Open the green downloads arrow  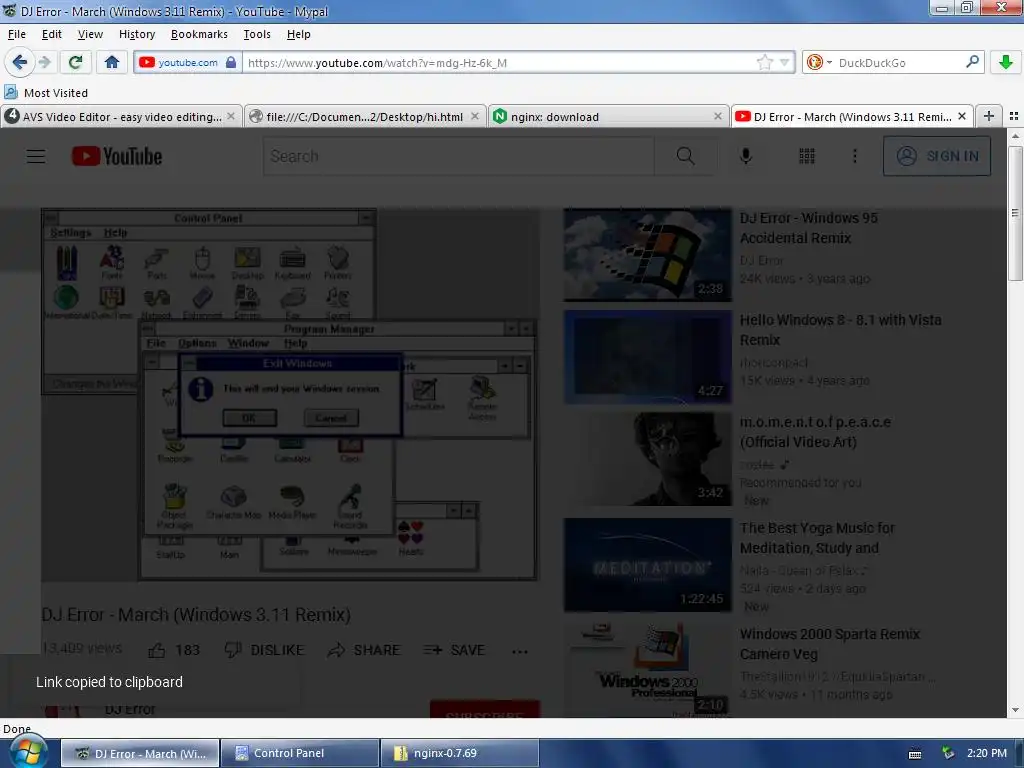(x=1006, y=62)
